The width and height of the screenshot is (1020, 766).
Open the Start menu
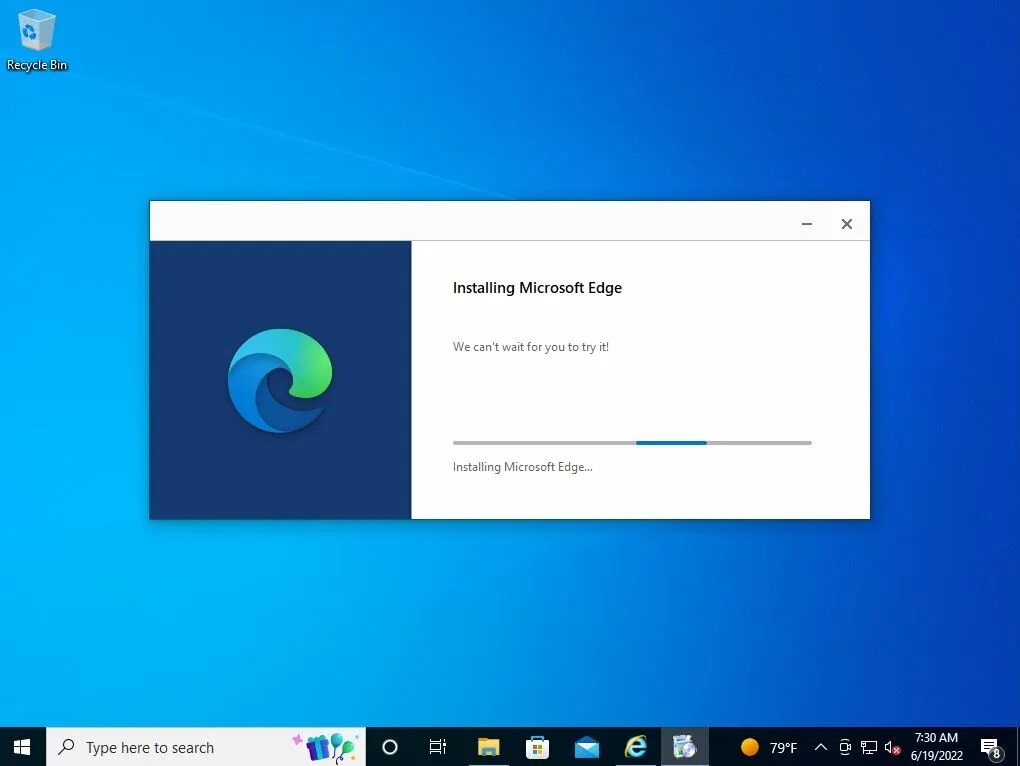tap(20, 746)
